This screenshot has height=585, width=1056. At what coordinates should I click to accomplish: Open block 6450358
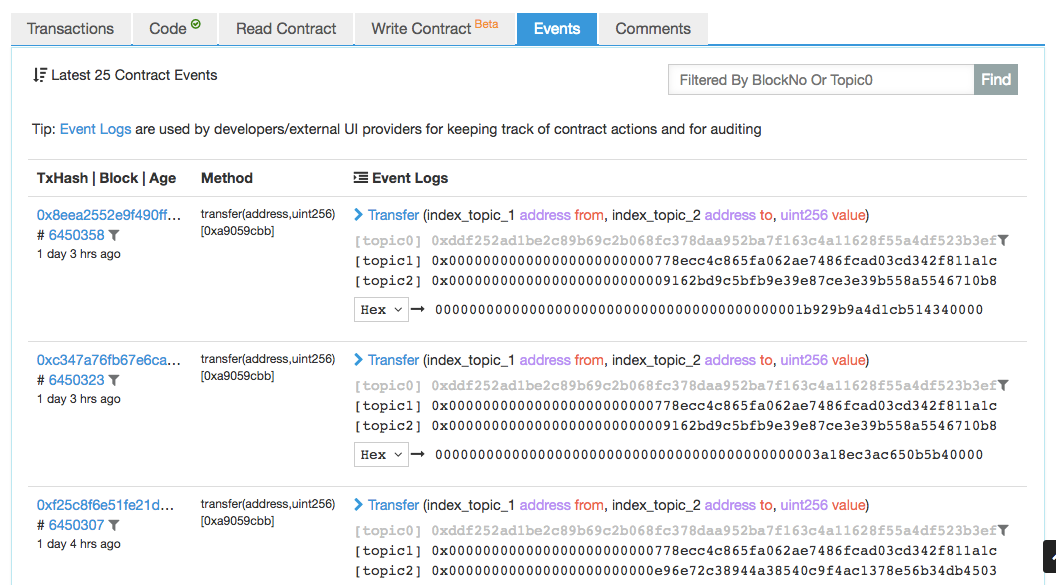click(76, 235)
